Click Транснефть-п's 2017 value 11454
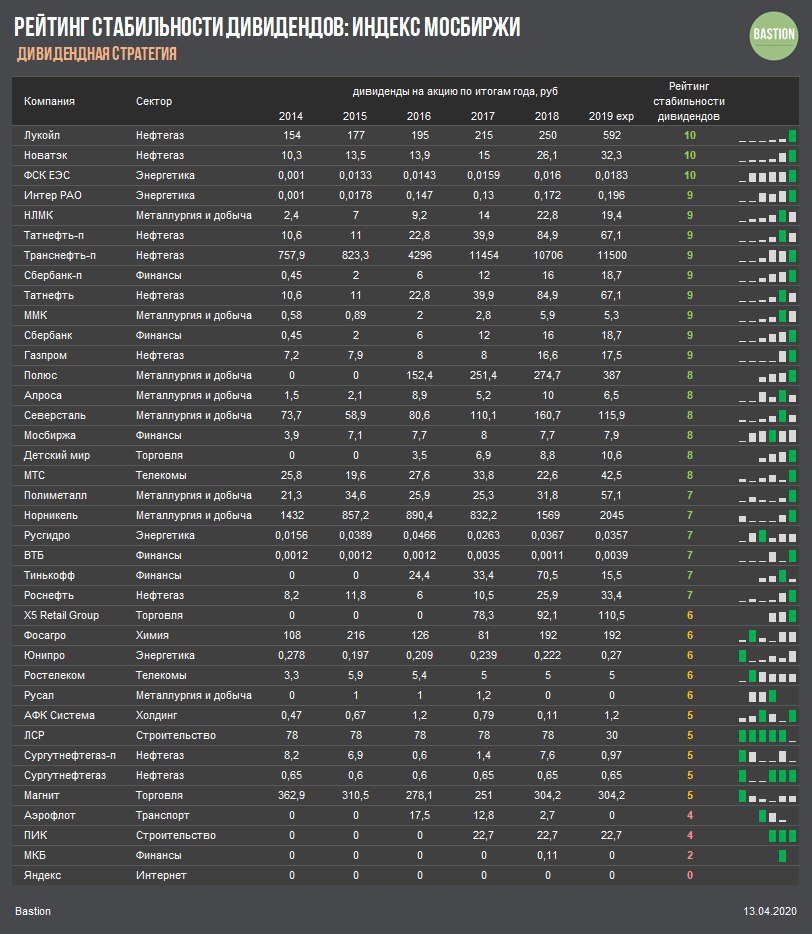Viewport: 812px width, 934px height. point(483,256)
